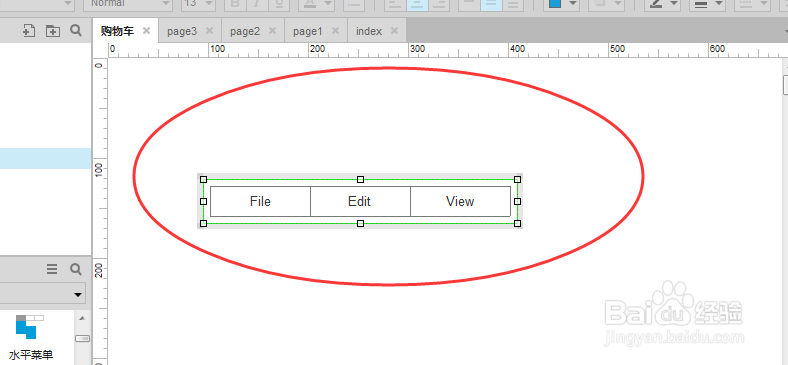This screenshot has width=788, height=365.
Task: Click the outer shadow toolbar icon
Action: pos(600,4)
